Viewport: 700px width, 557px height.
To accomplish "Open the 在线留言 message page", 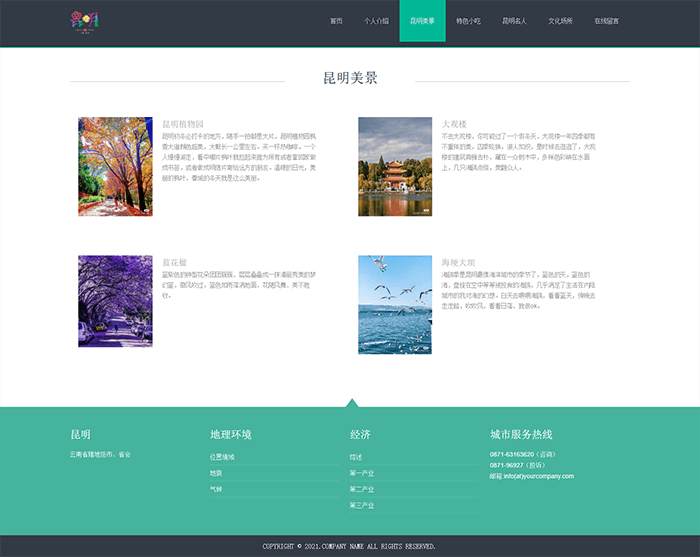I will point(606,21).
